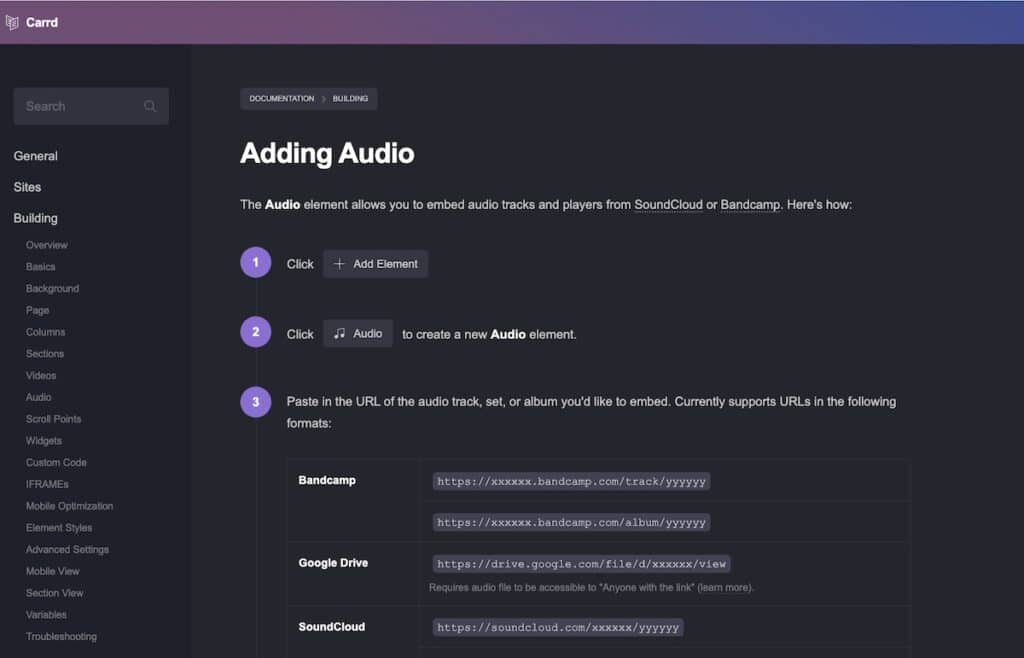Click the Bandcamp track URL example
Image resolution: width=1024 pixels, height=658 pixels.
pyautogui.click(x=571, y=482)
